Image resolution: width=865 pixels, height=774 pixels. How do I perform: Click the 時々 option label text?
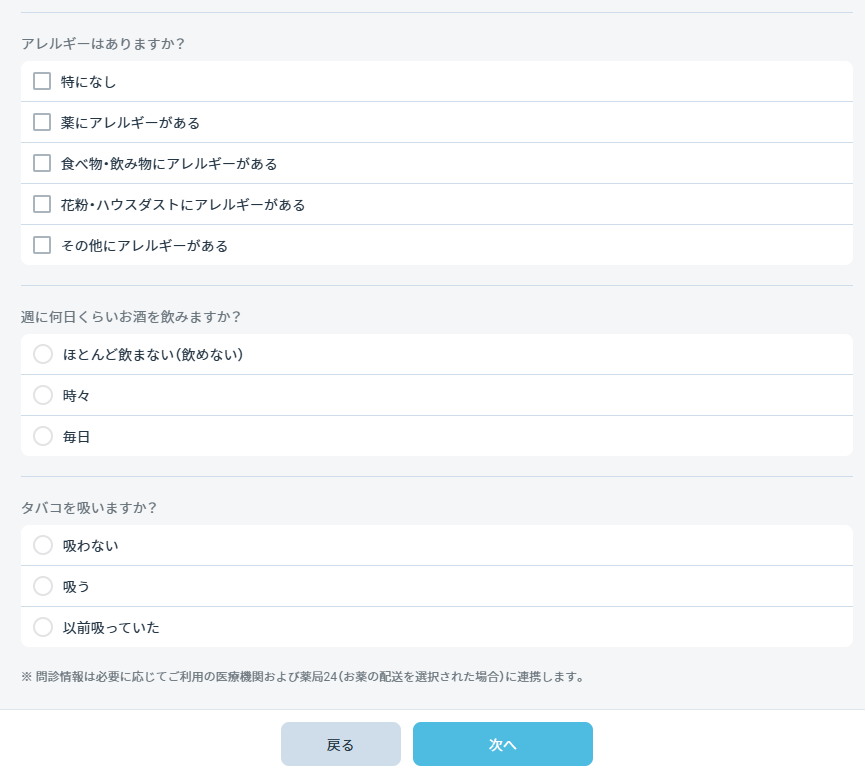click(x=76, y=396)
